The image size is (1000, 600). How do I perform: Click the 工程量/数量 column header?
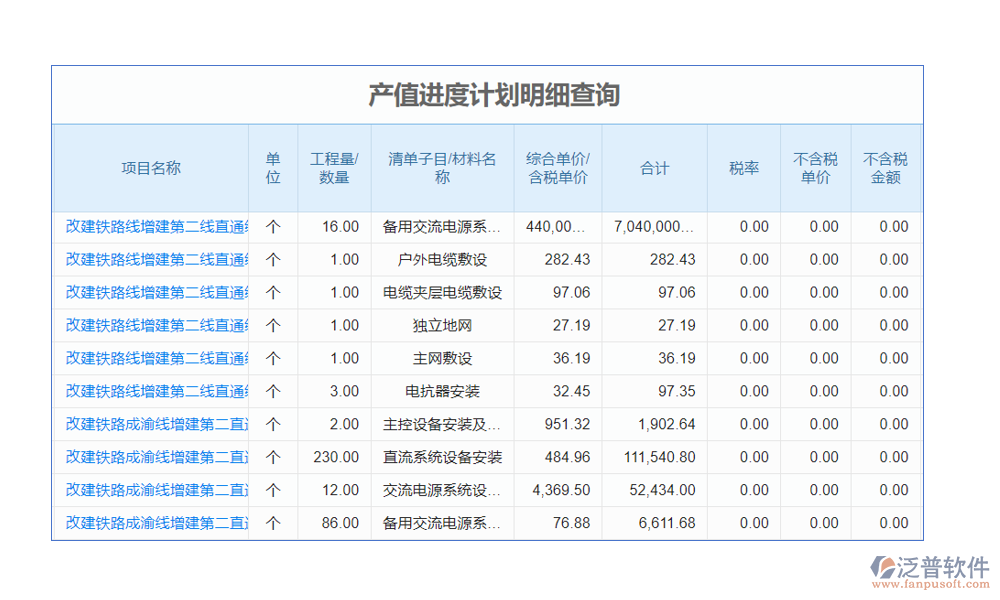click(x=333, y=167)
